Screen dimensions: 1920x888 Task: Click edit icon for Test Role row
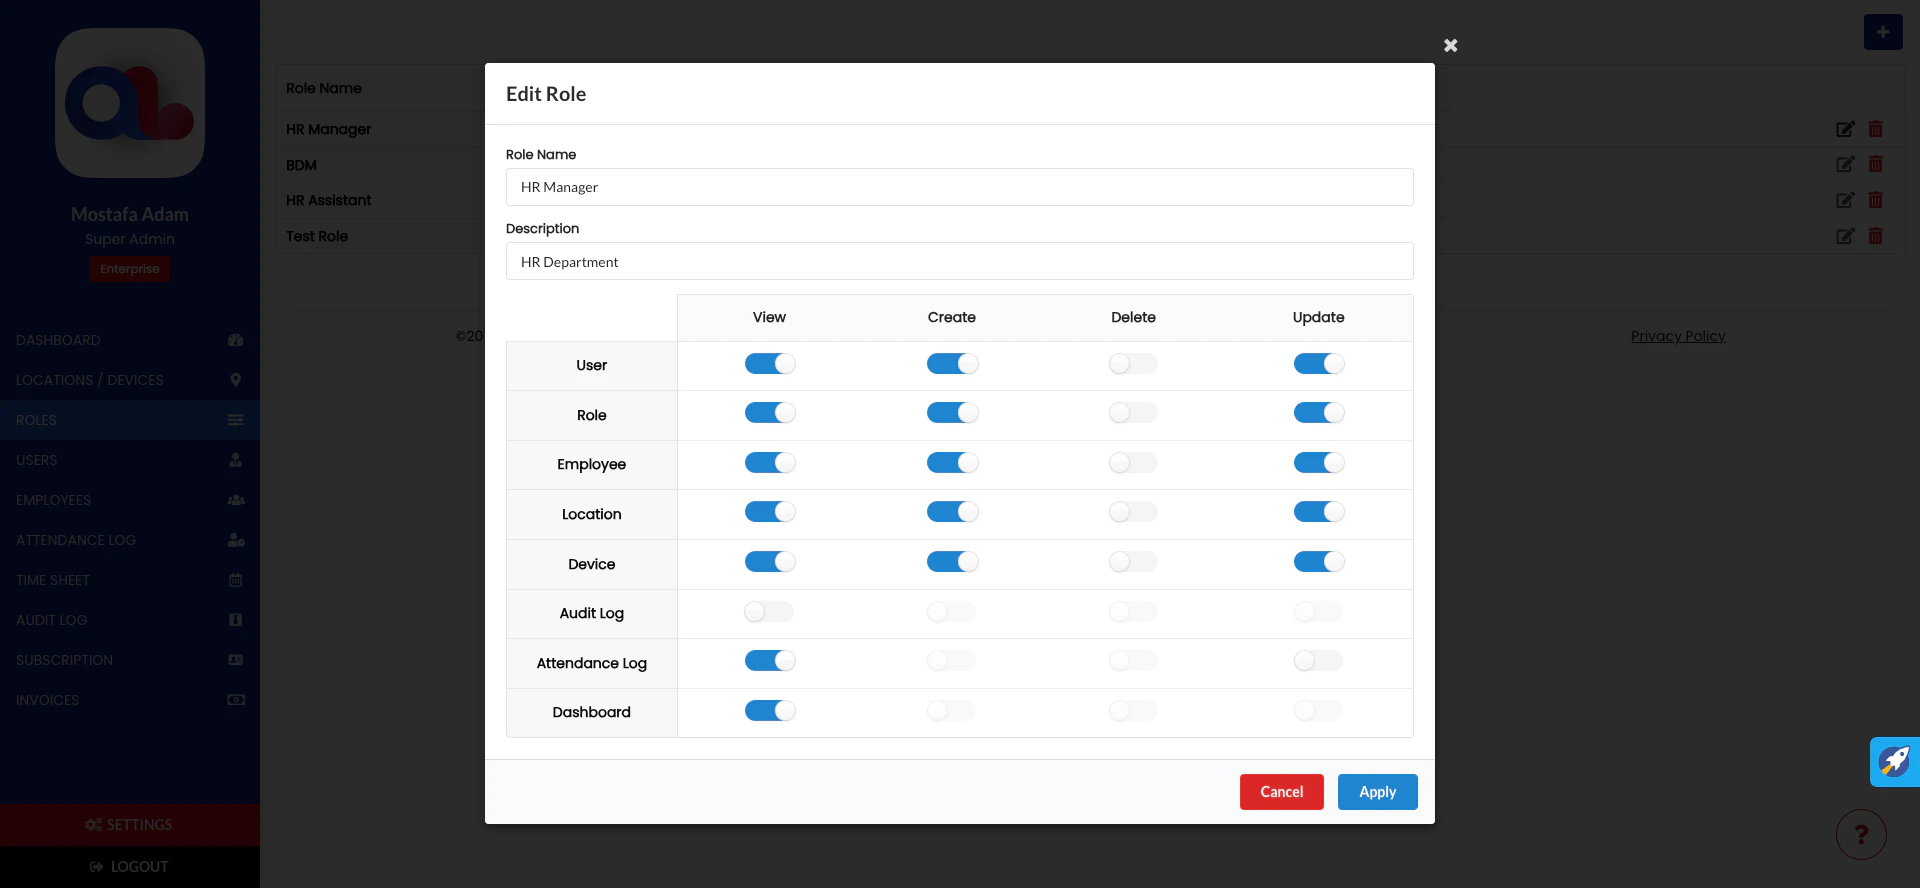pyautogui.click(x=1845, y=236)
